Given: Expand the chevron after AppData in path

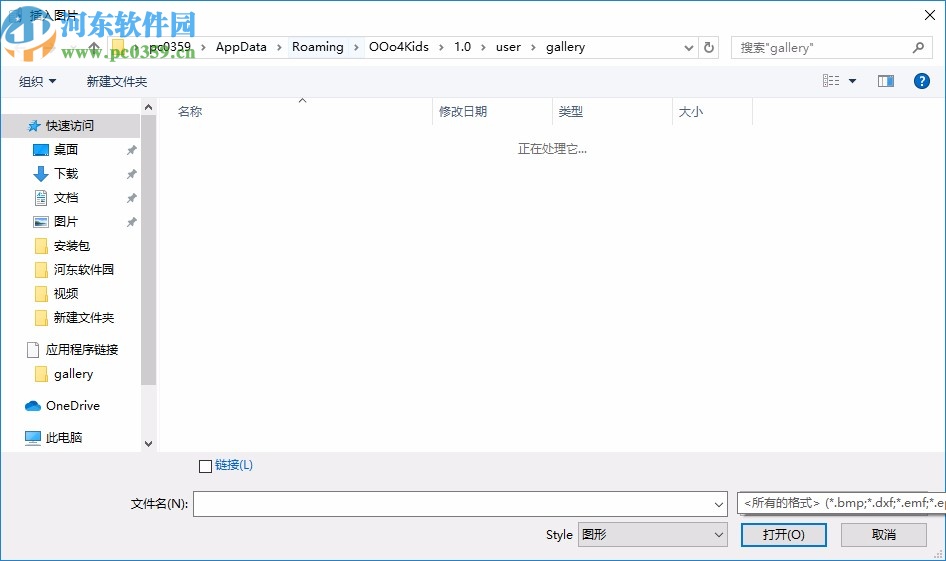Looking at the screenshot, I should pos(279,47).
